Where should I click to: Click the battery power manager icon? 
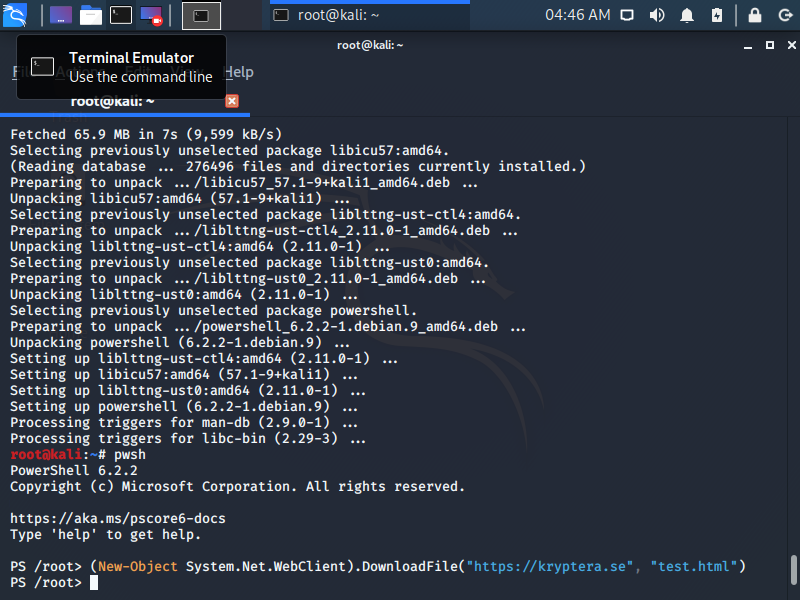pyautogui.click(x=716, y=15)
